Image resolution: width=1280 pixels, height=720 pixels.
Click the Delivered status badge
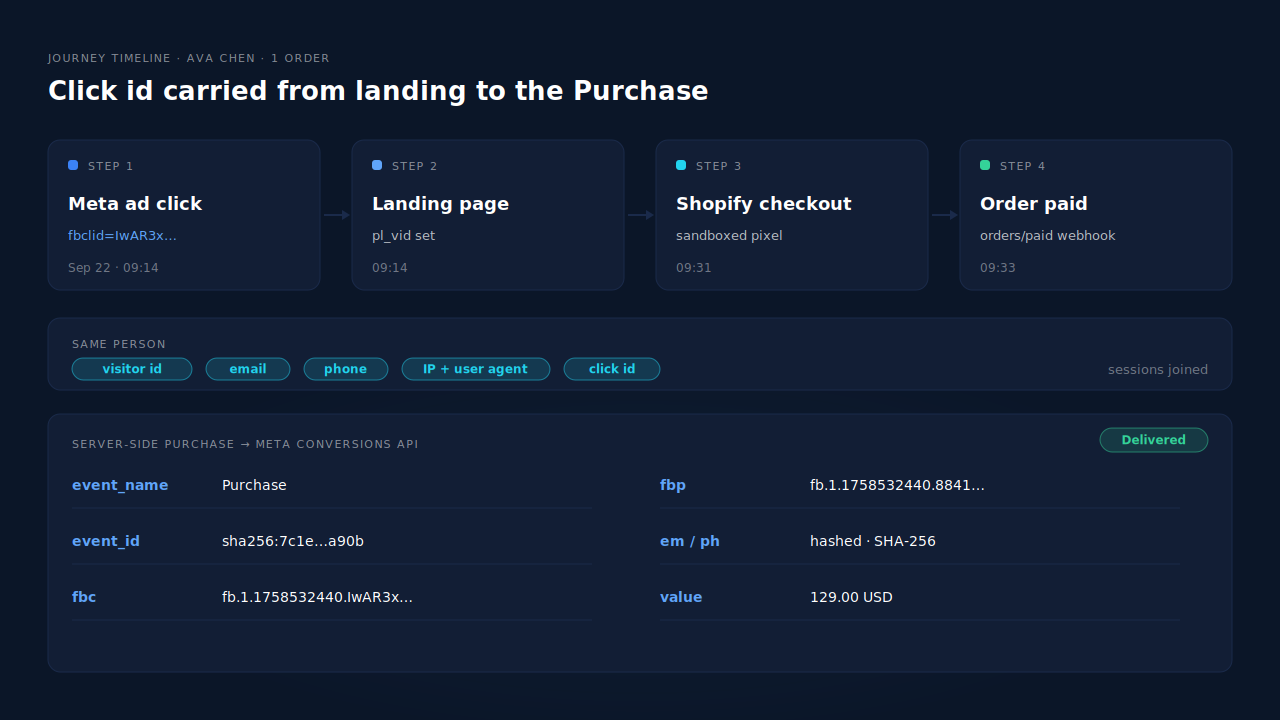(1154, 440)
